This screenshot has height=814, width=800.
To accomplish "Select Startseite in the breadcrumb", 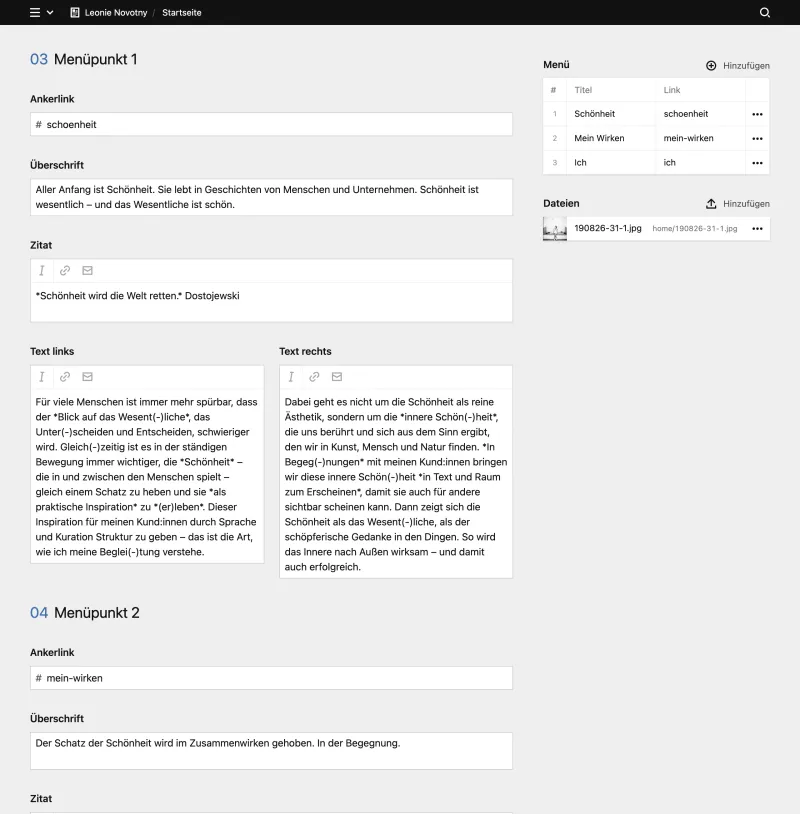I will [x=181, y=13].
